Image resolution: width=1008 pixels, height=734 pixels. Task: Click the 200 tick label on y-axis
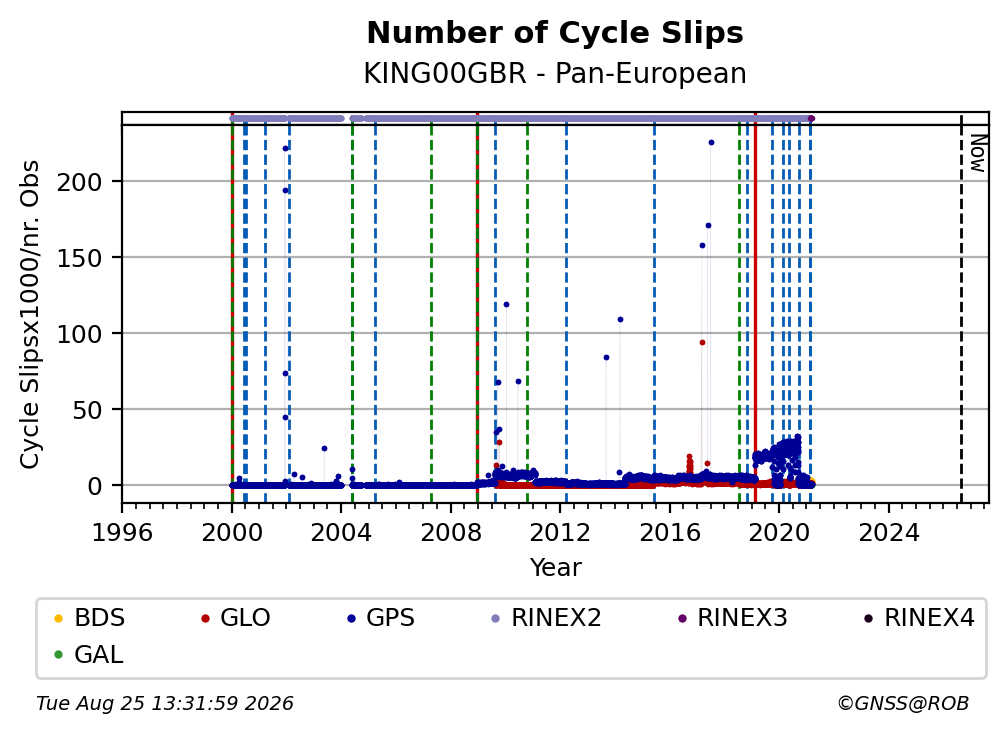point(80,183)
